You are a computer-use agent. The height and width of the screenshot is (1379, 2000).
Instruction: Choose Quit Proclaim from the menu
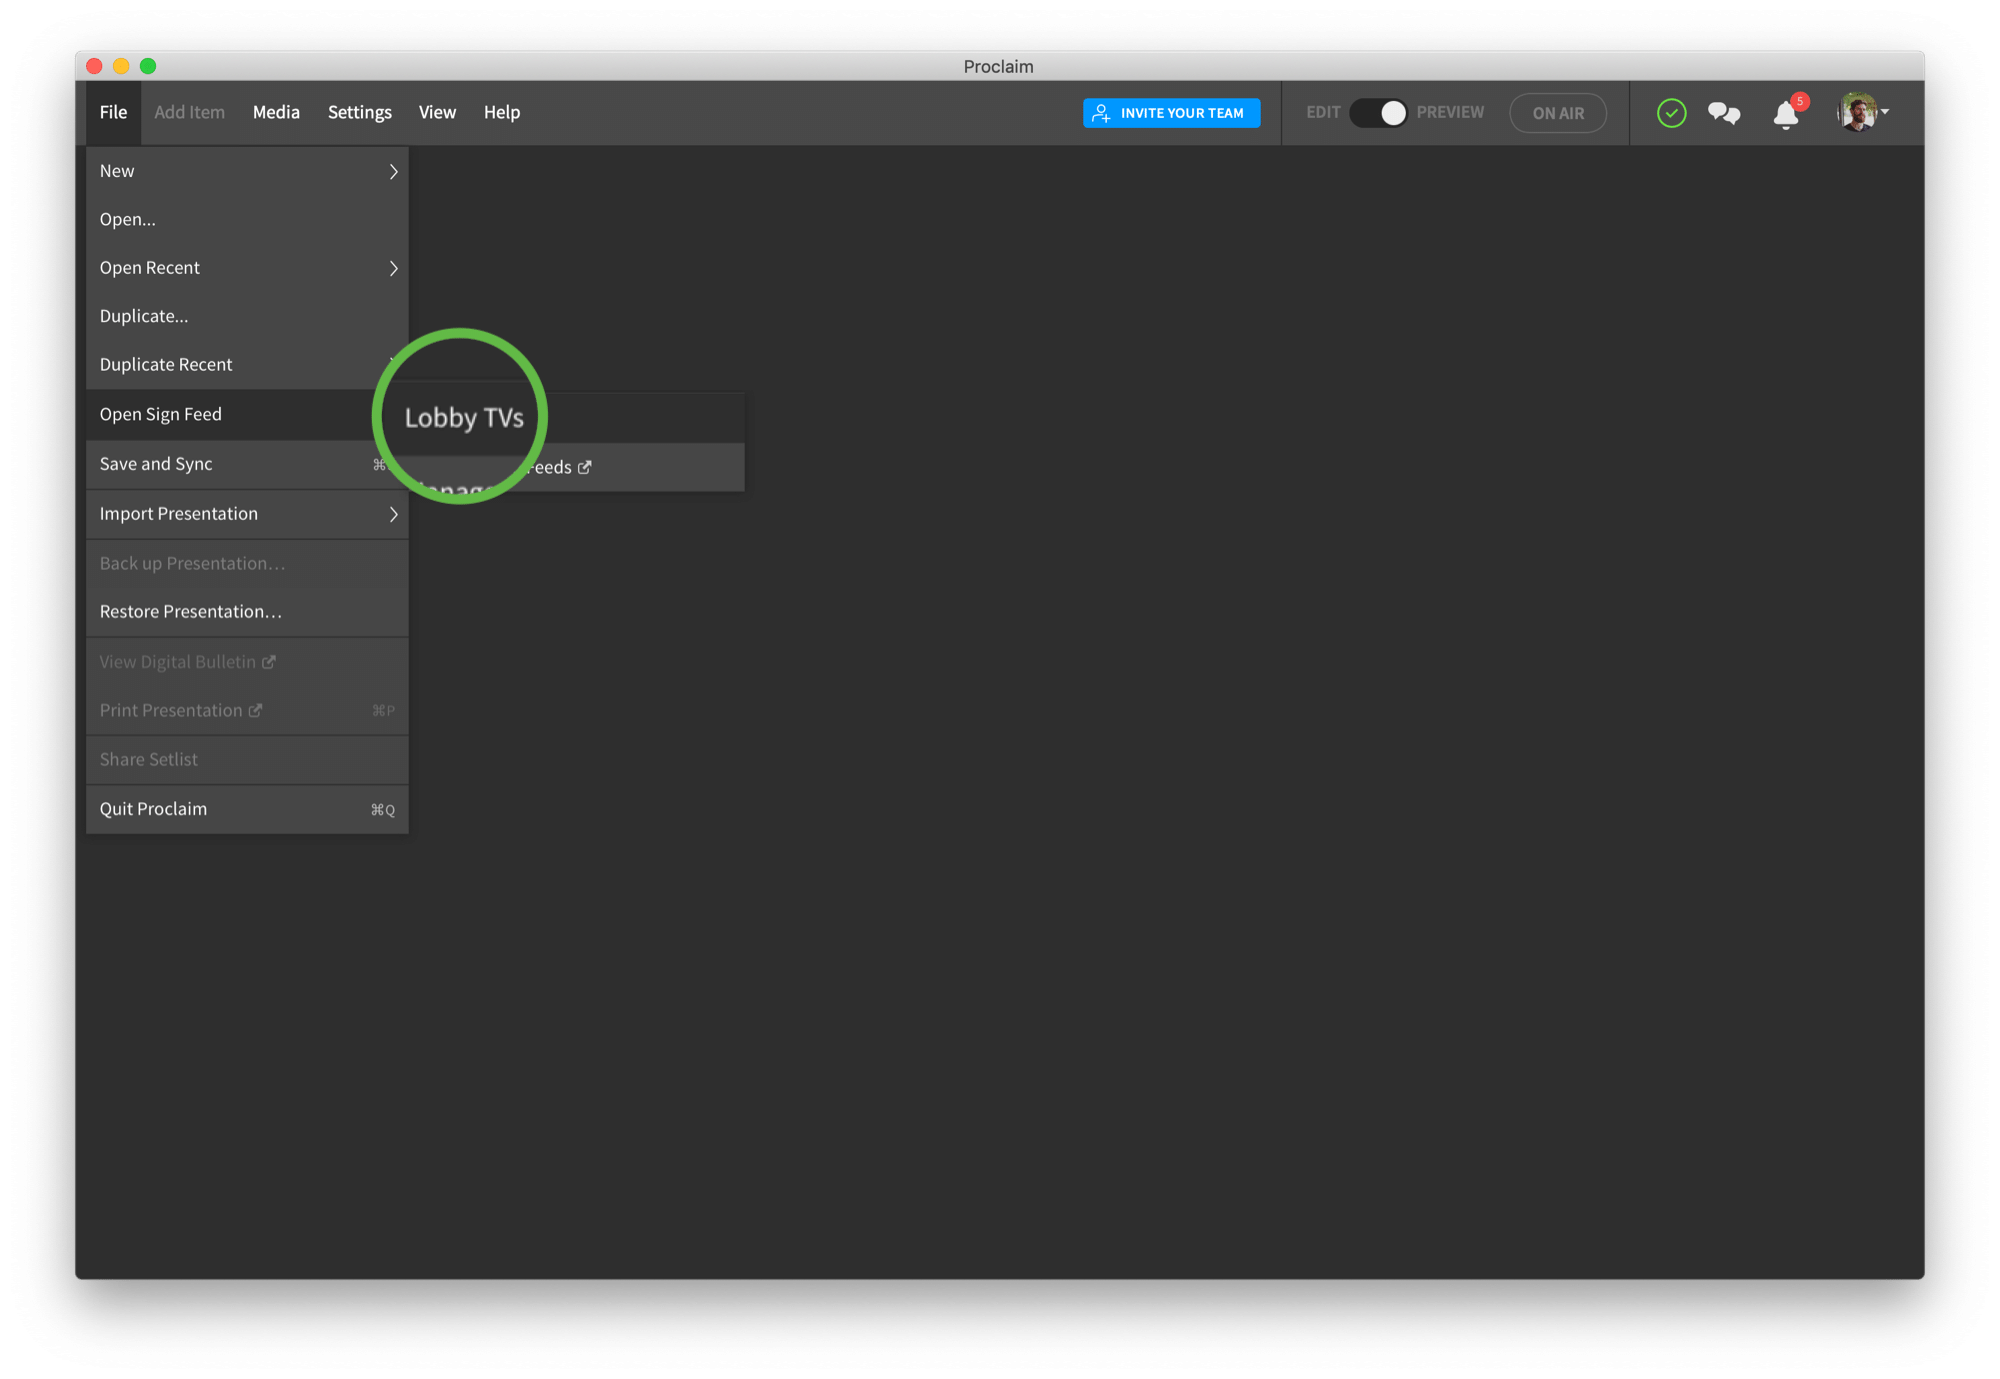tap(154, 809)
